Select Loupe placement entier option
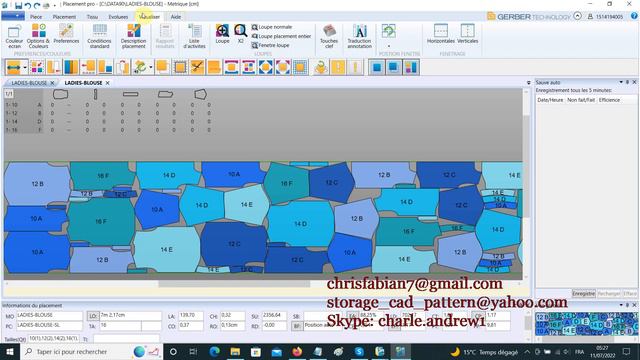 click(x=281, y=36)
